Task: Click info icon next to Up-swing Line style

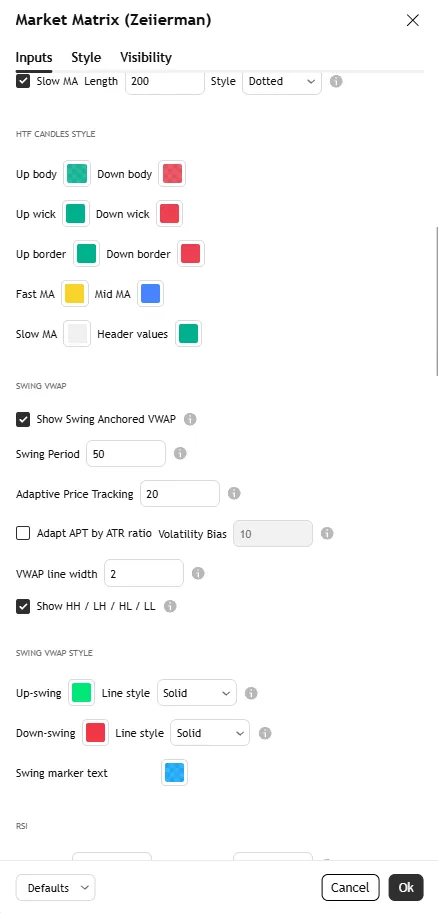Action: 251,693
